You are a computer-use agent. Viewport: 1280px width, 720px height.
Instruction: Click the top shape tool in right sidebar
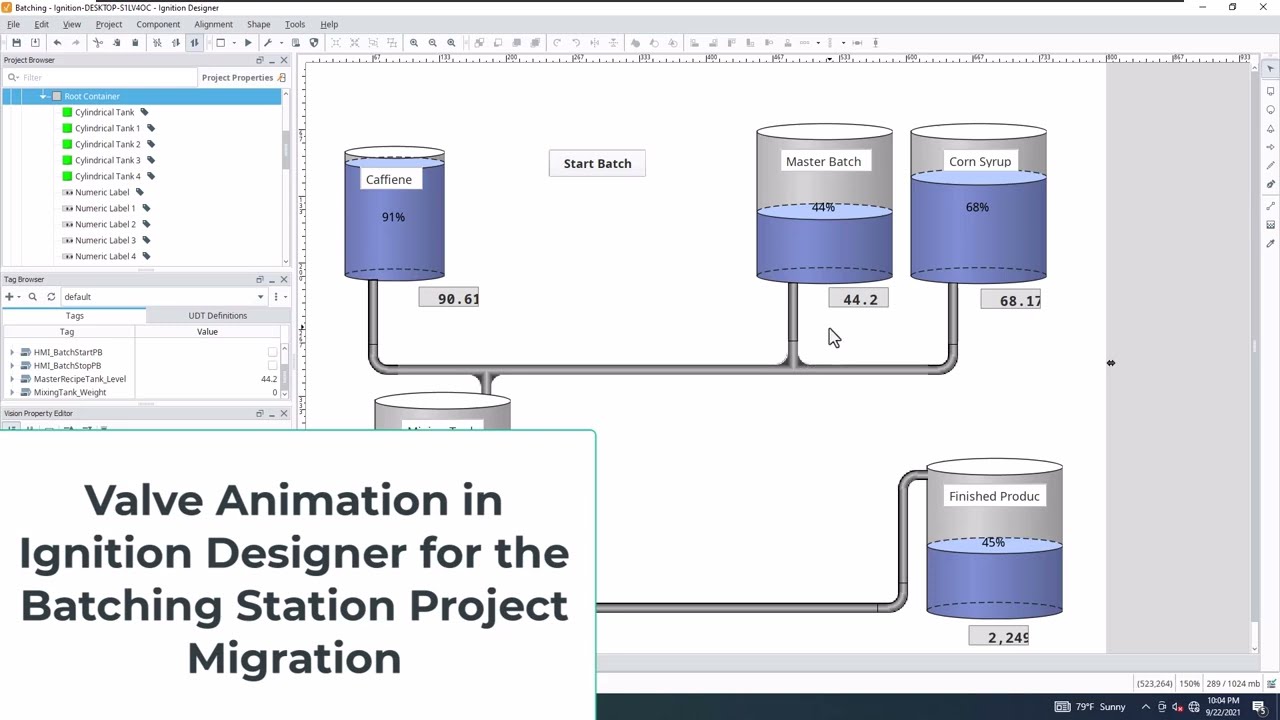tap(1271, 91)
